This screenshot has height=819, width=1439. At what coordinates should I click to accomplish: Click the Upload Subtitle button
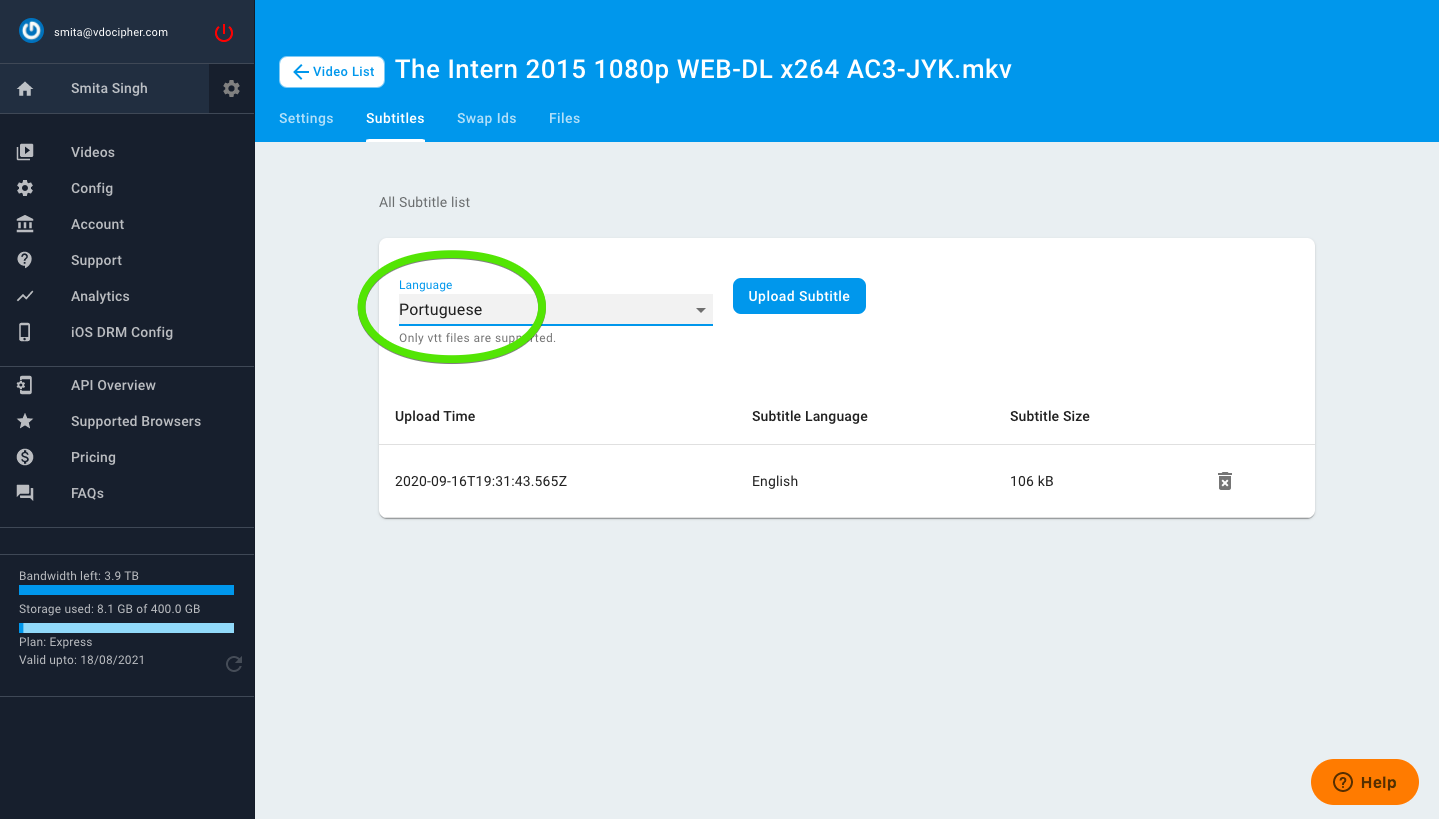(x=799, y=296)
